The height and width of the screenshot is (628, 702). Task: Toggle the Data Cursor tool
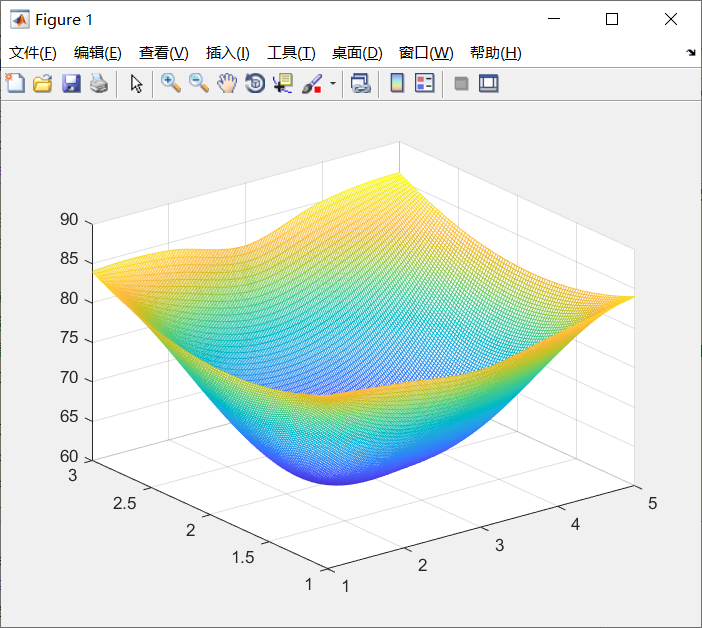(283, 84)
